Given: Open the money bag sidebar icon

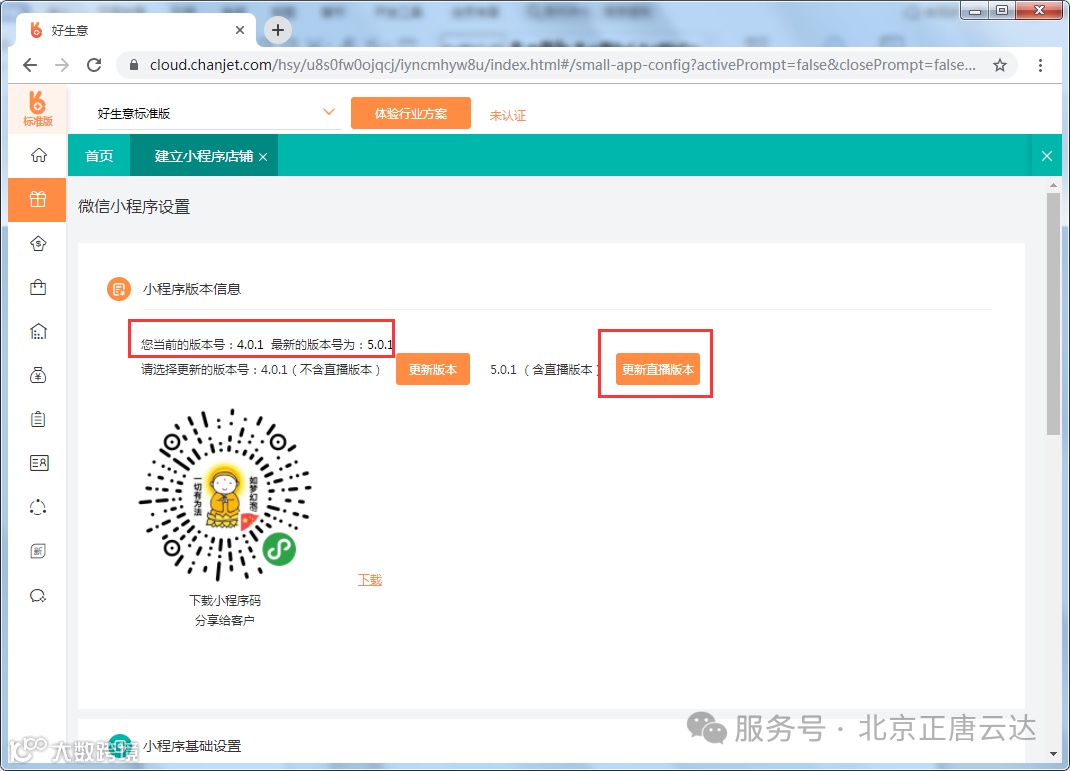Looking at the screenshot, I should pos(38,375).
